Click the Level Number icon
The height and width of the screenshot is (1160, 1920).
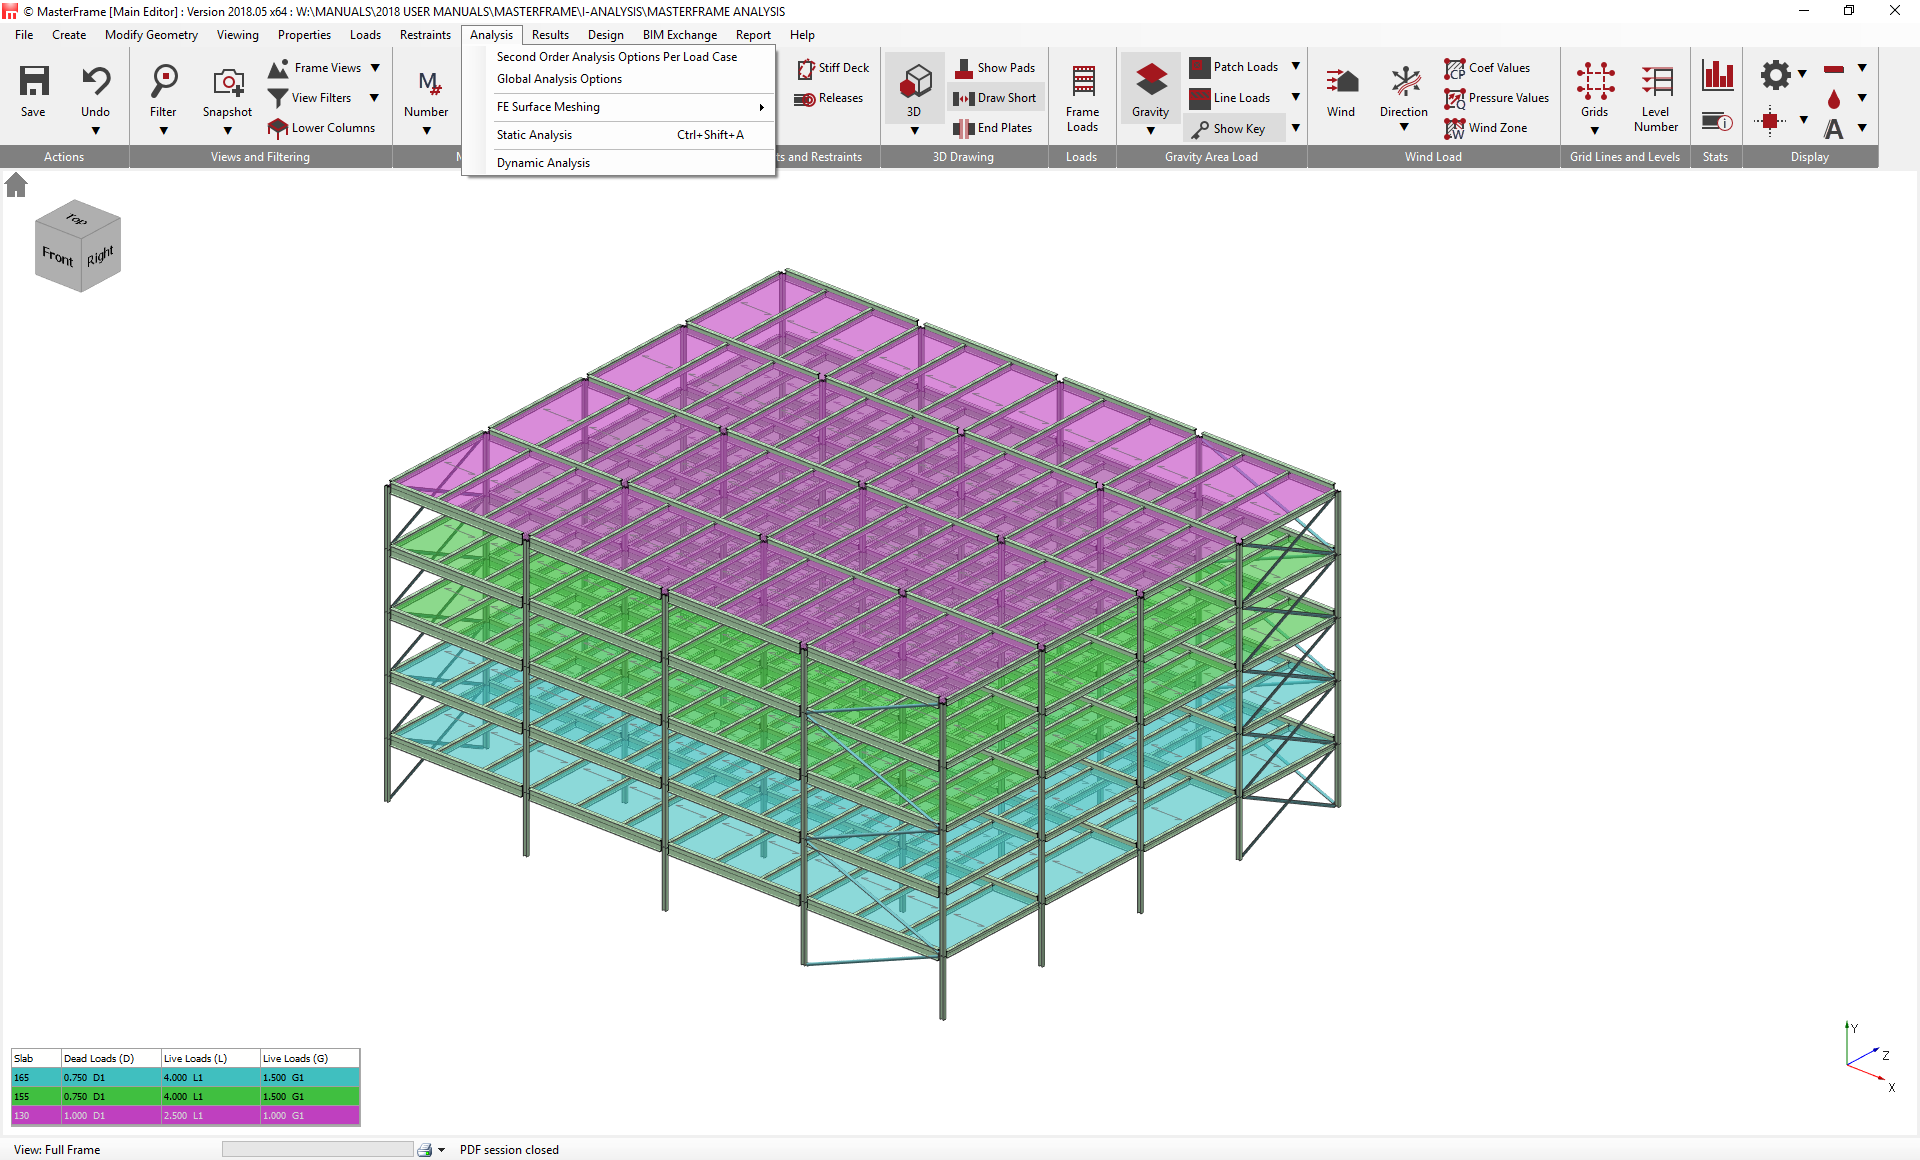[1655, 81]
